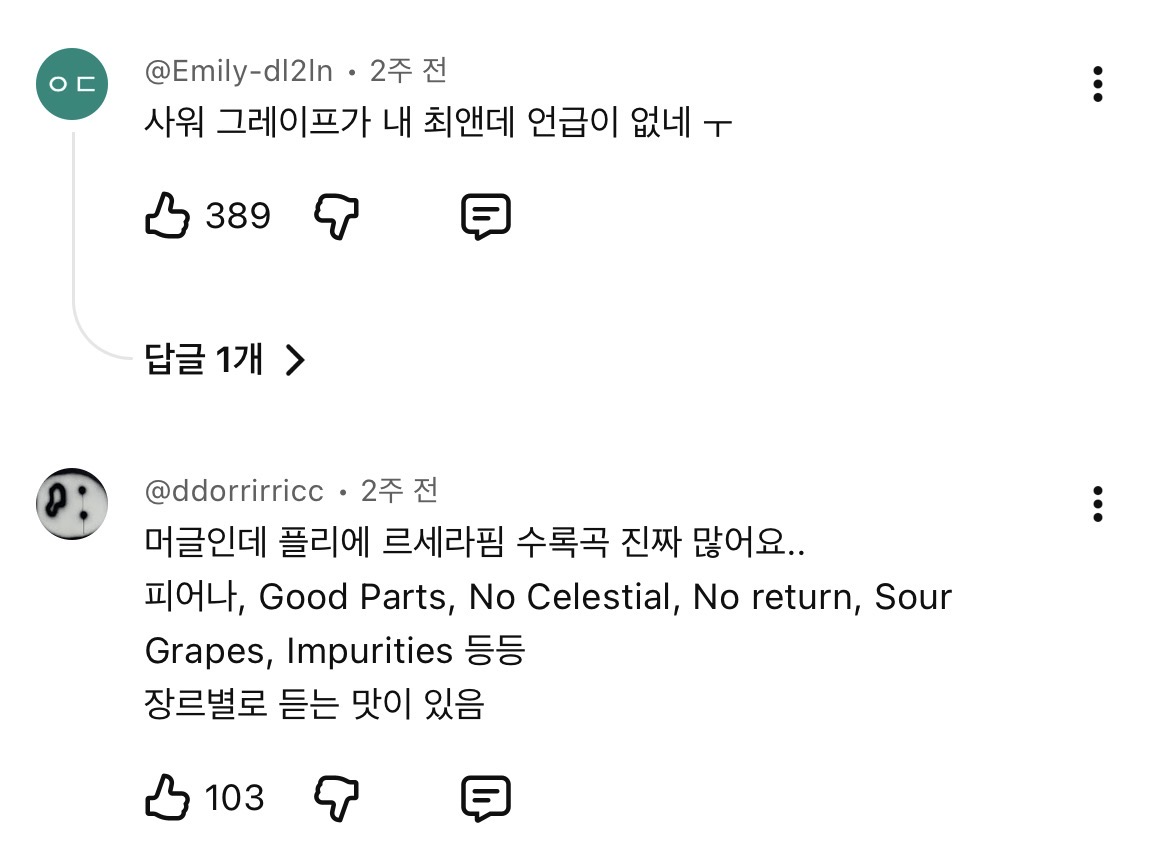Open the @ddorrirricc channel link
Viewport: 1170px width, 868px height.
coord(235,491)
